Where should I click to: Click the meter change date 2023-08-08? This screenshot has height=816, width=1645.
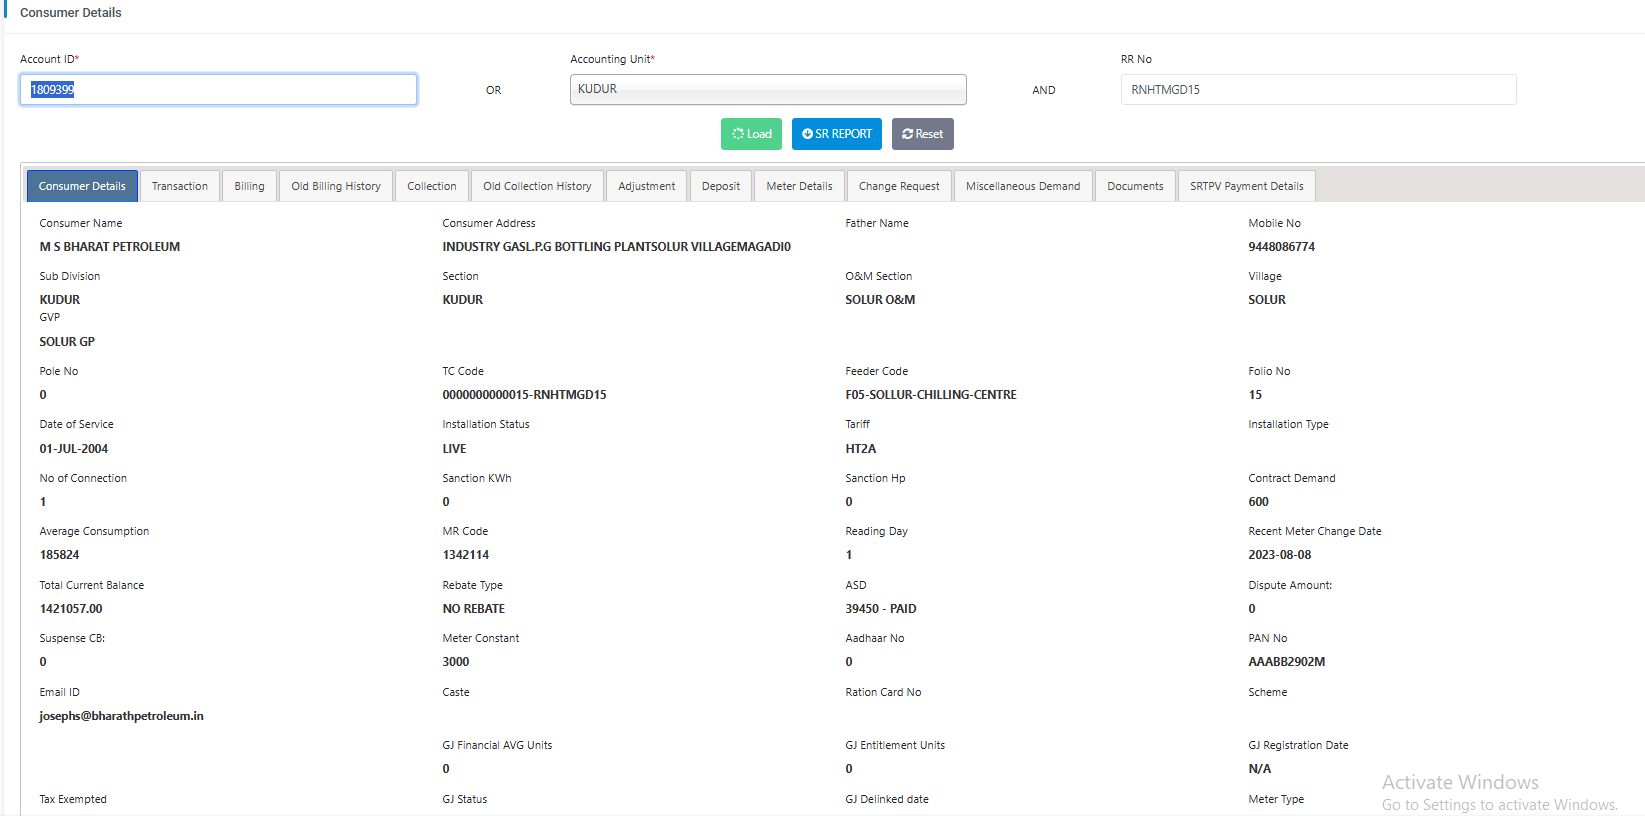(1279, 555)
